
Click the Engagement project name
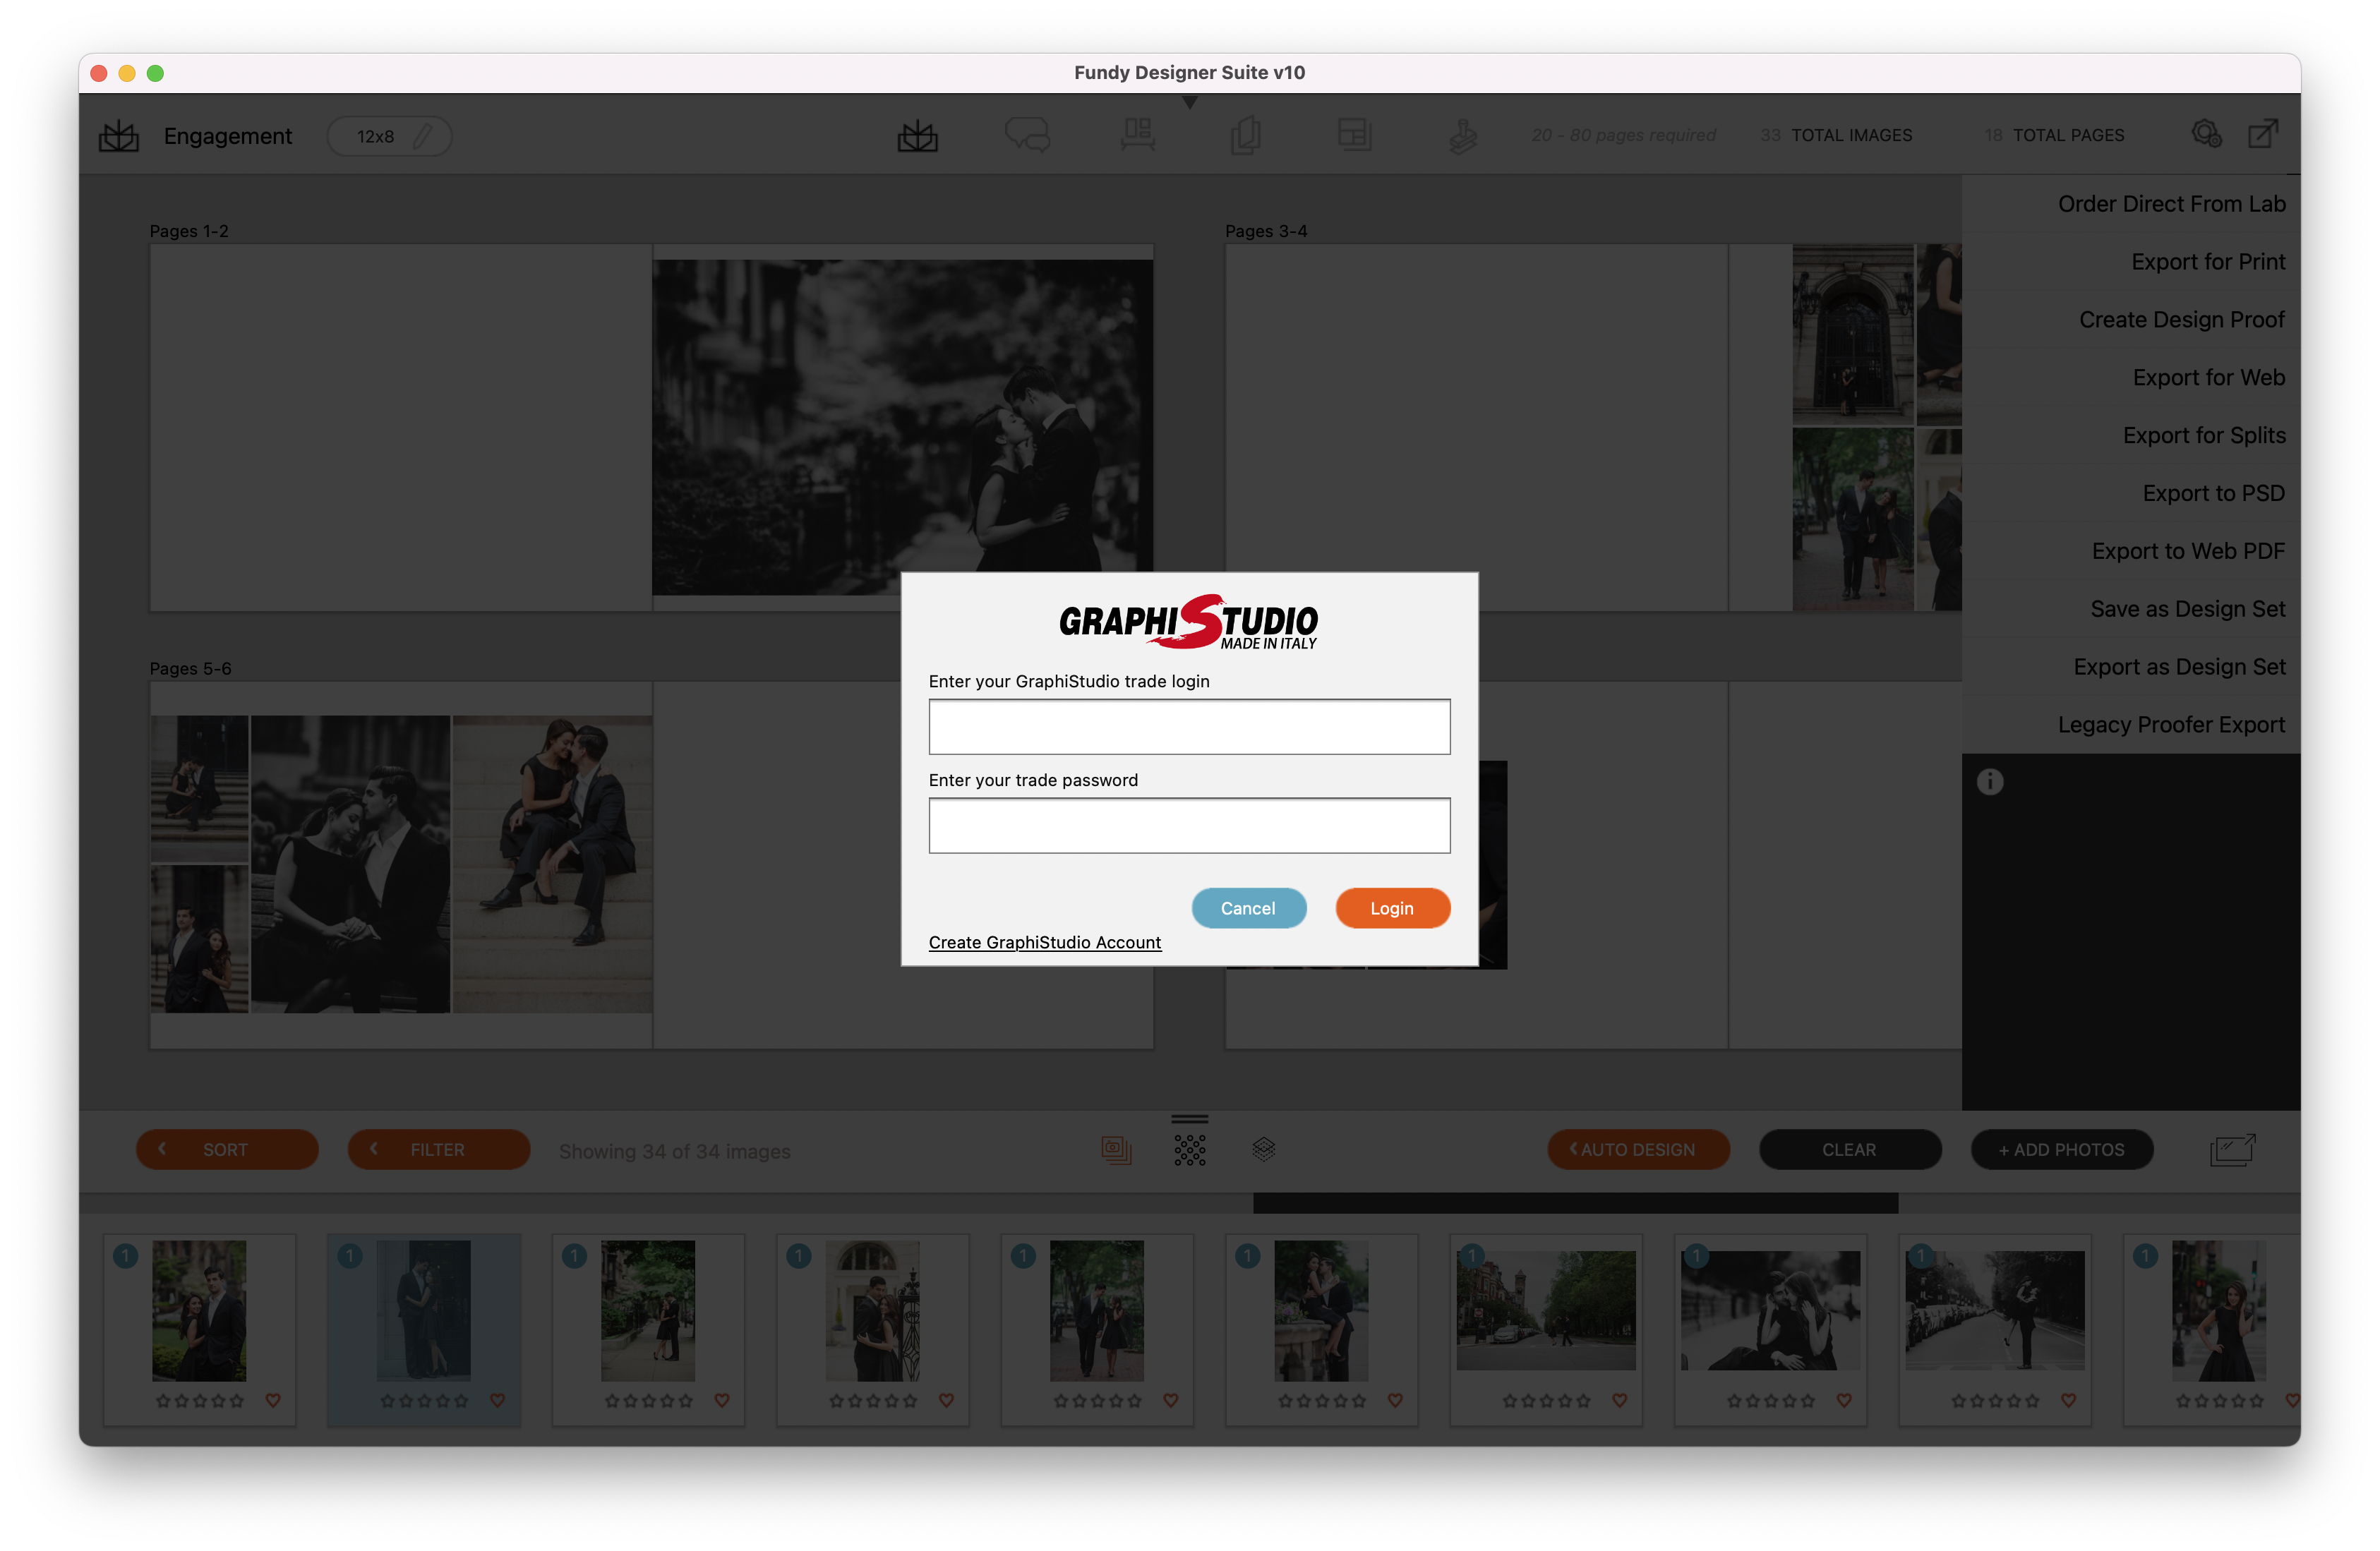[x=228, y=136]
